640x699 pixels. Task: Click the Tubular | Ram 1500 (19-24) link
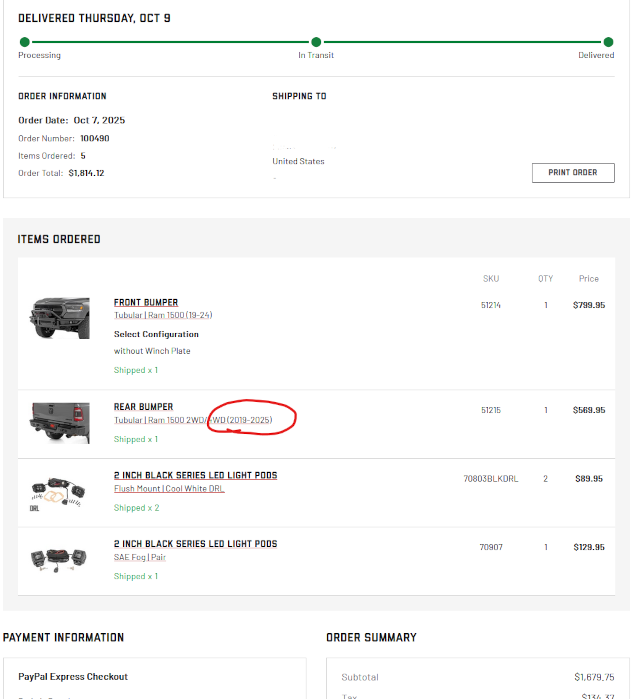(163, 316)
